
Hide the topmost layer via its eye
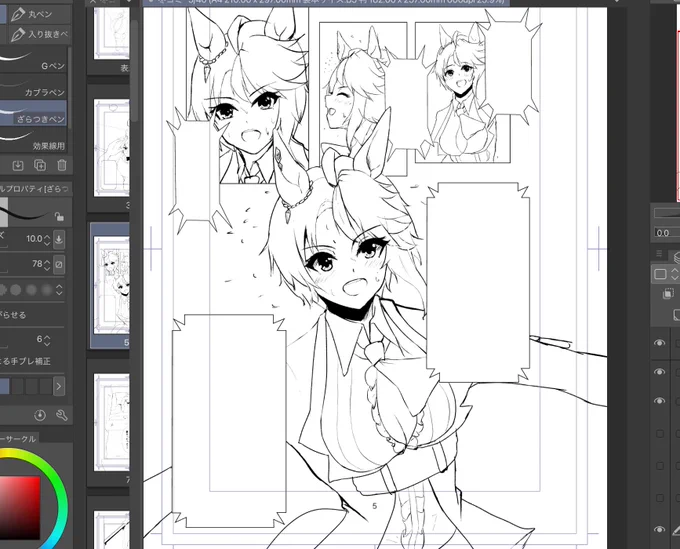click(x=660, y=343)
